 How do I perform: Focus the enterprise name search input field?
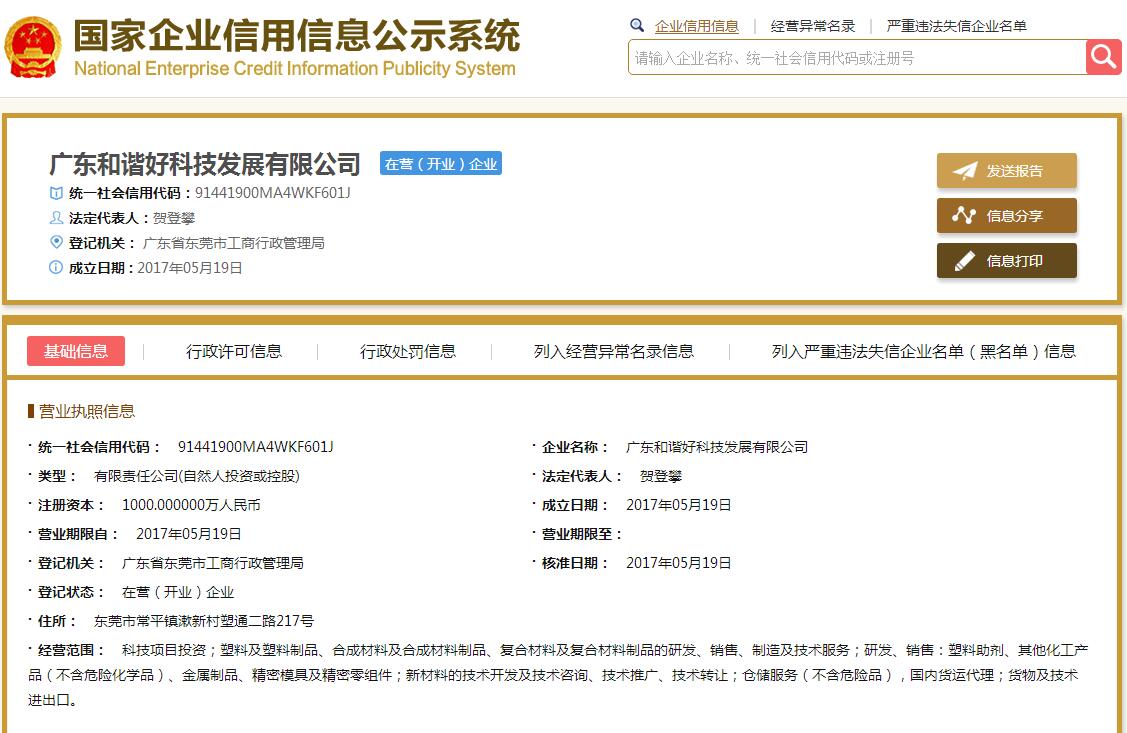[856, 58]
